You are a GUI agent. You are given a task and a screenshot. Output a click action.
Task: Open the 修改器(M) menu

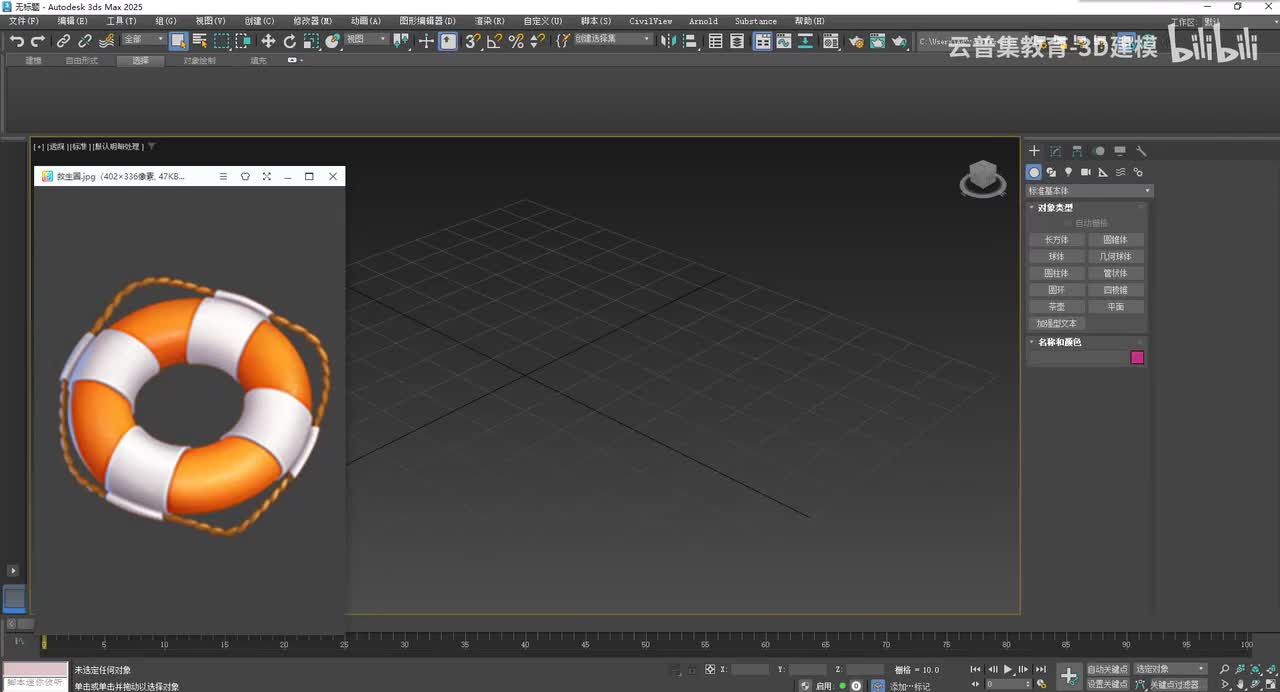(x=312, y=21)
